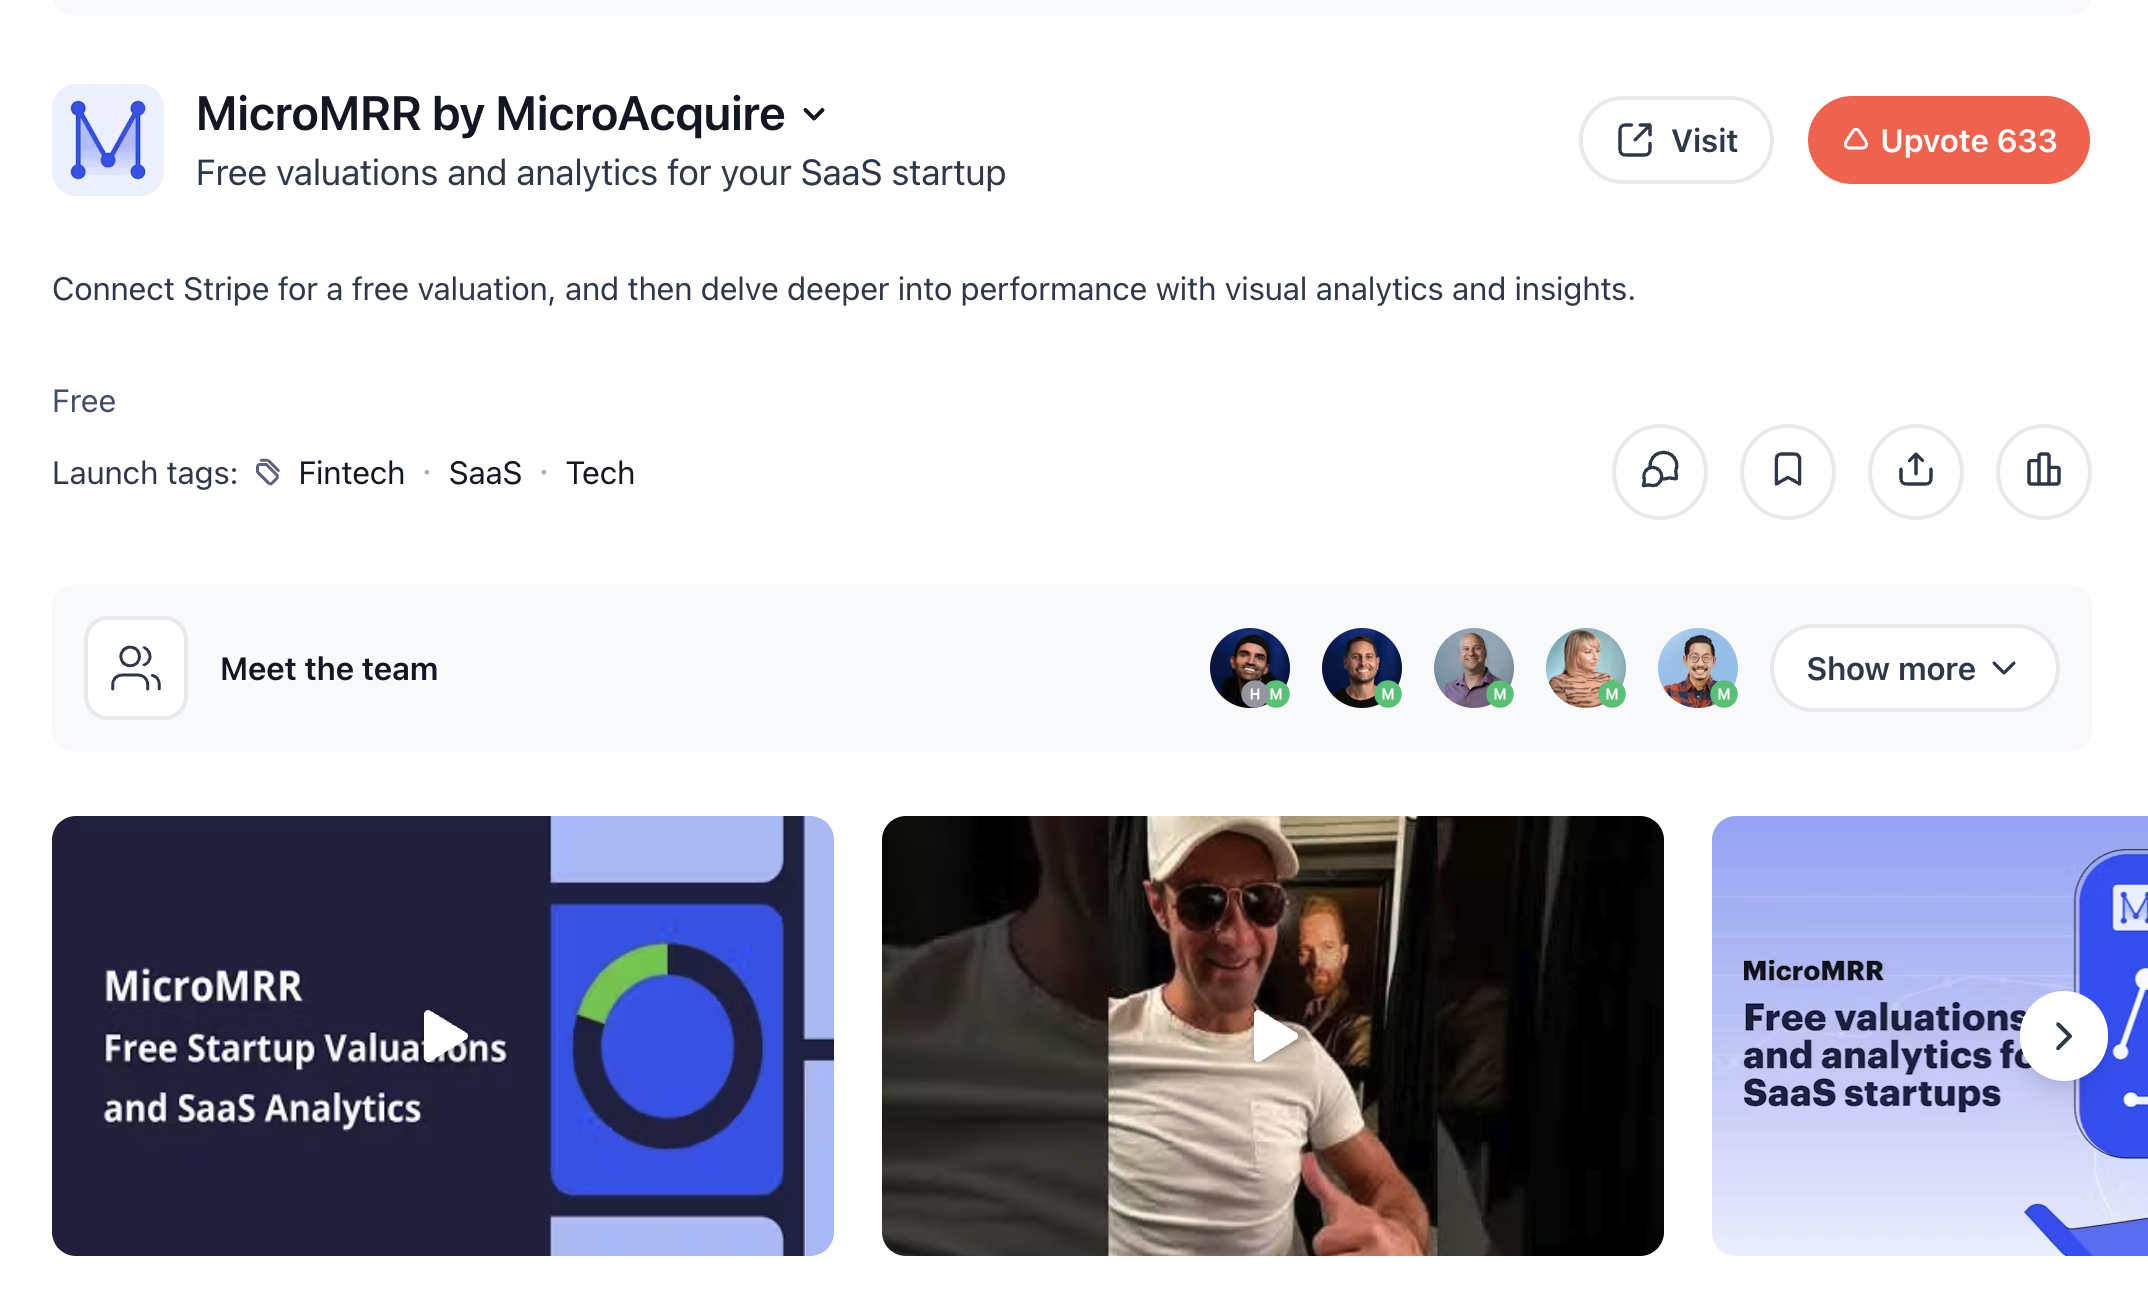Open the Fintech launch tag

point(352,473)
